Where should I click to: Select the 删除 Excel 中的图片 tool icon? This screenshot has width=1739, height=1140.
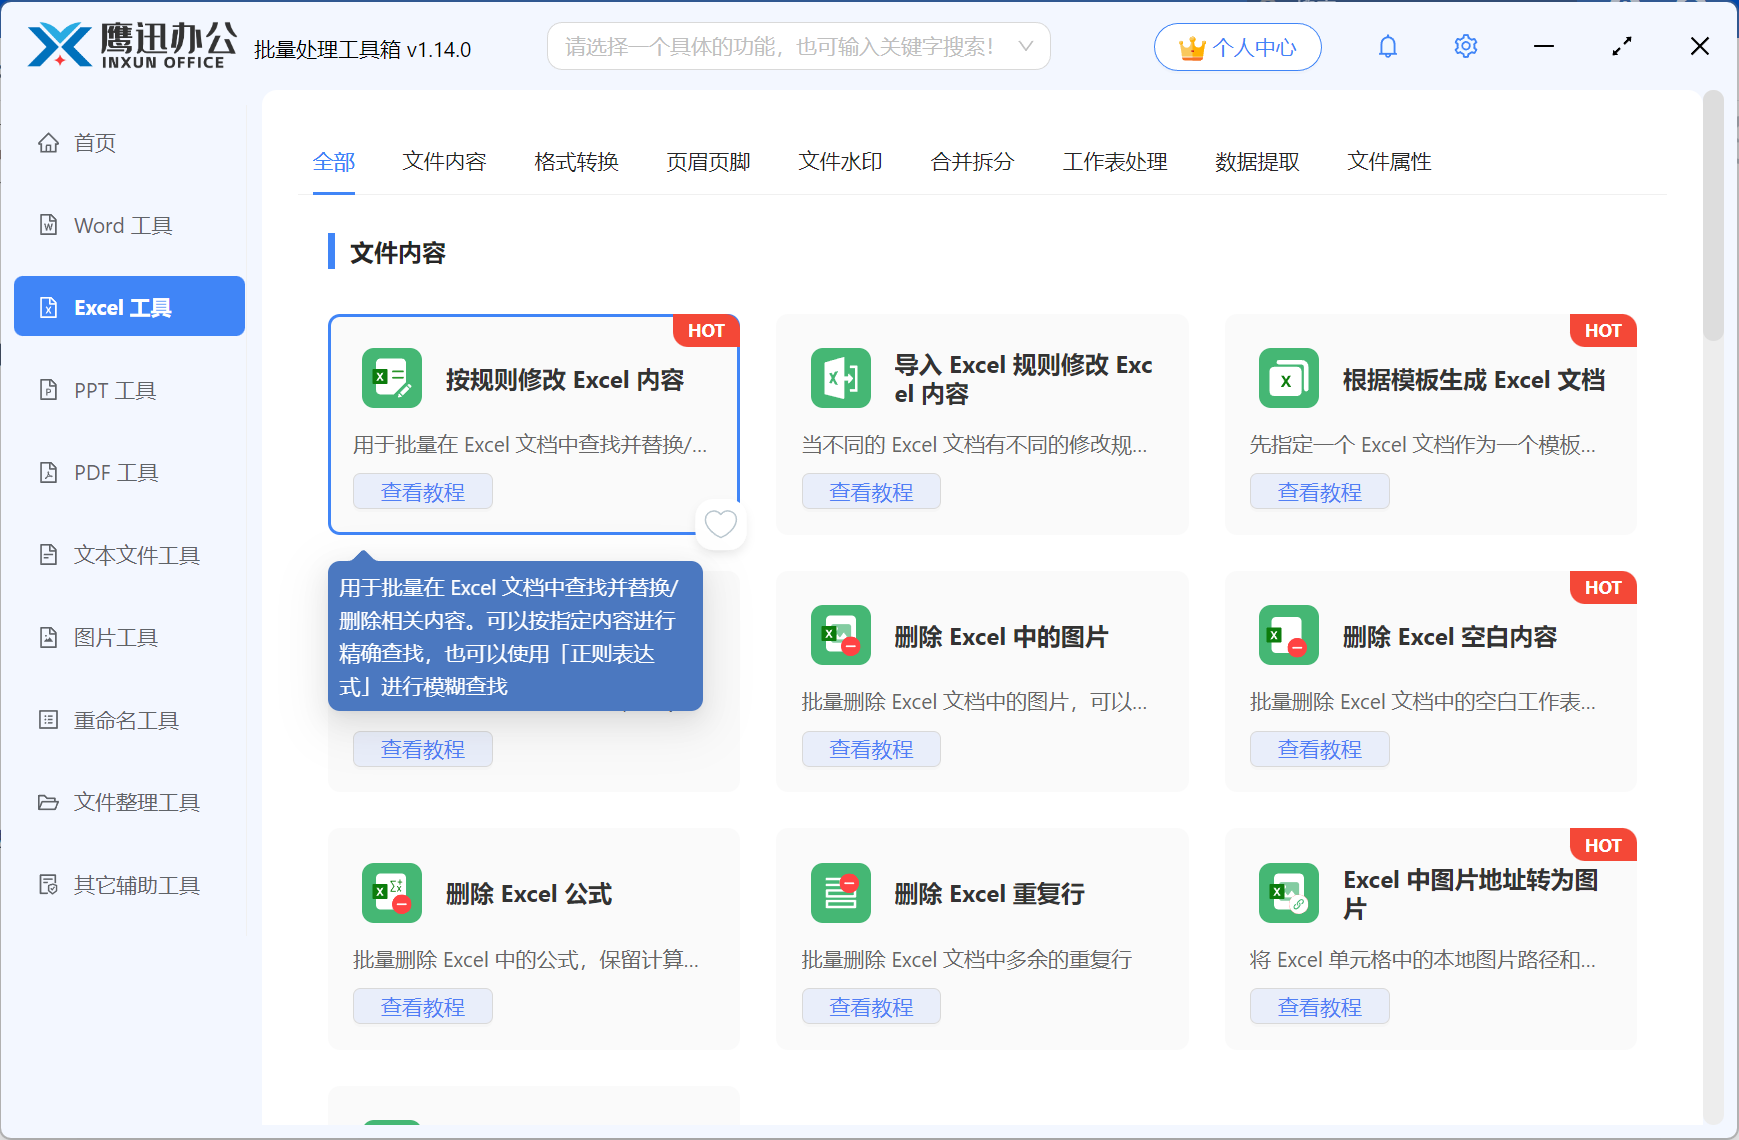tap(840, 635)
